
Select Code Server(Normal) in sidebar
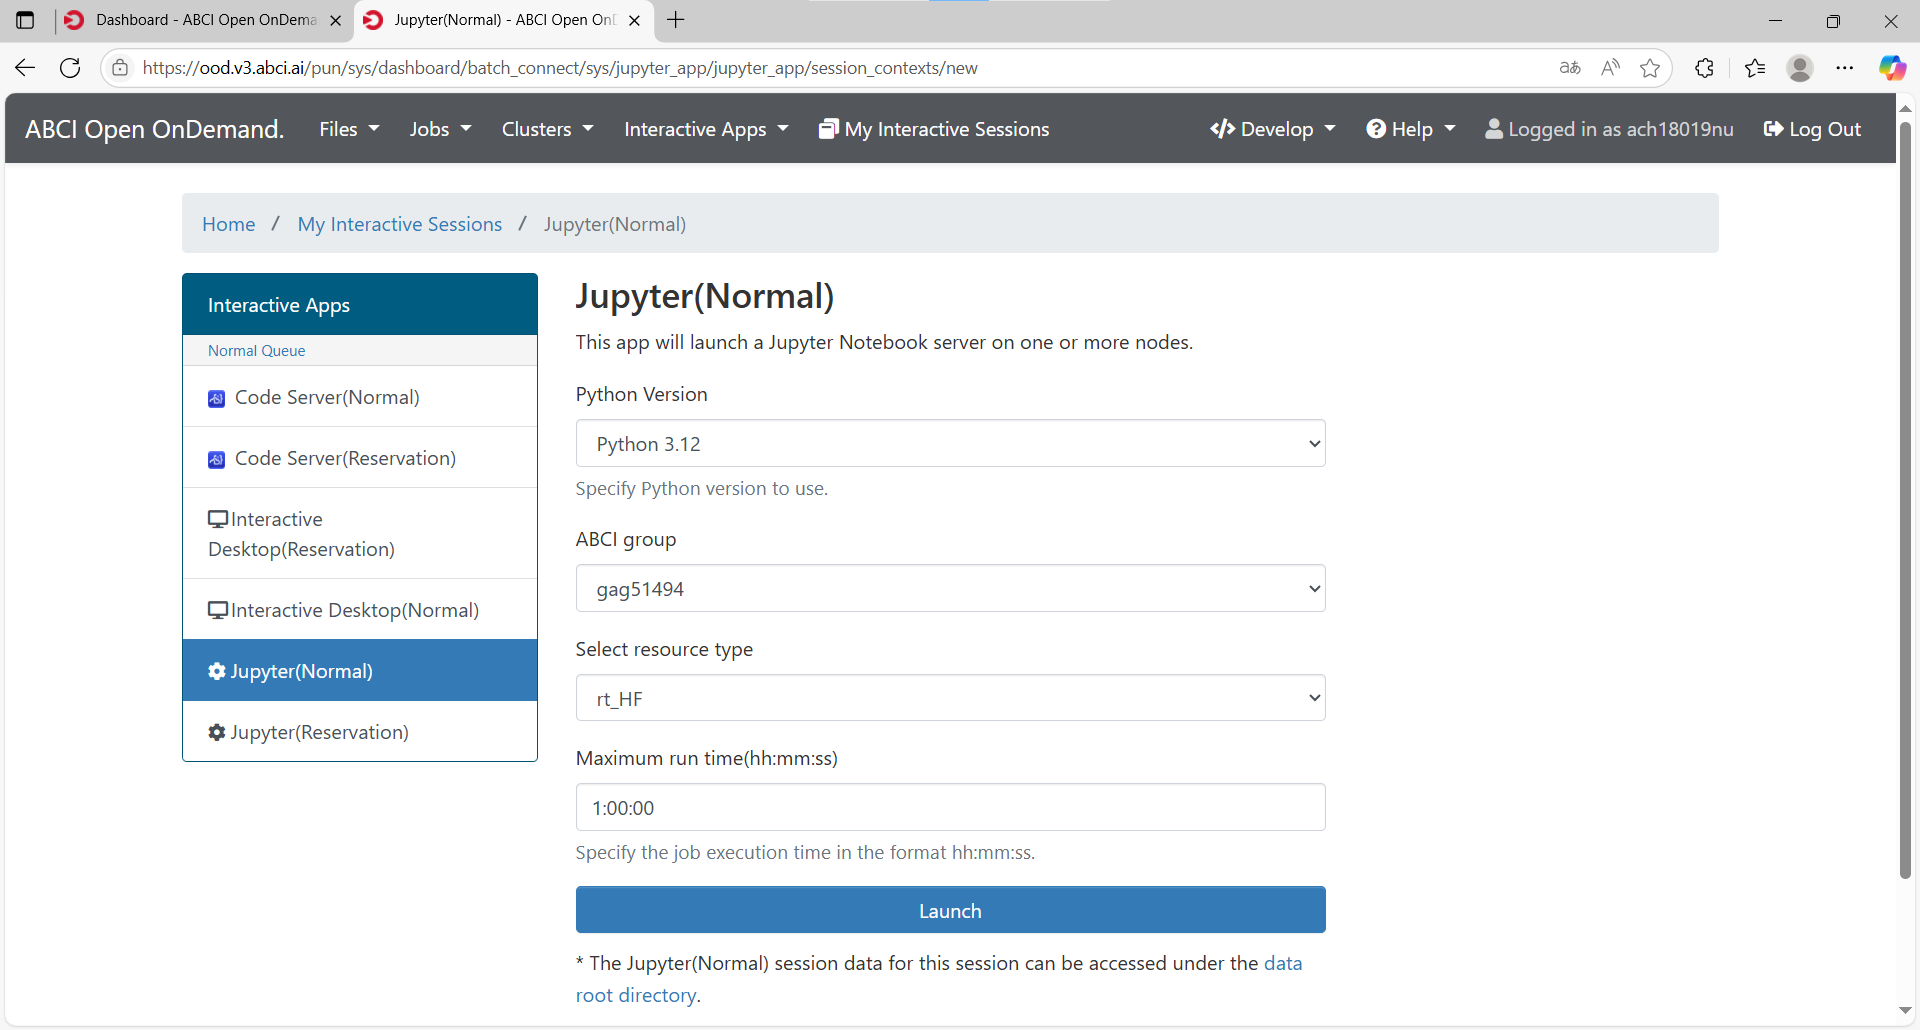click(x=360, y=397)
